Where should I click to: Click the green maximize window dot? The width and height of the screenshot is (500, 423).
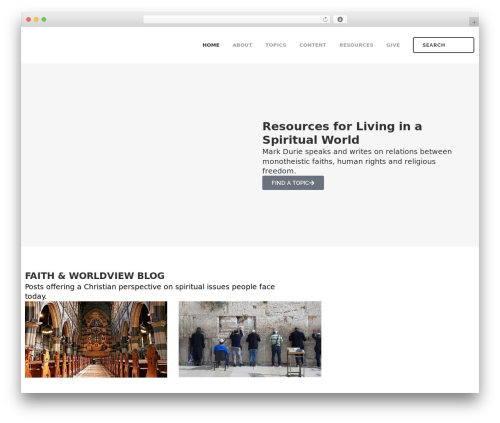(44, 20)
